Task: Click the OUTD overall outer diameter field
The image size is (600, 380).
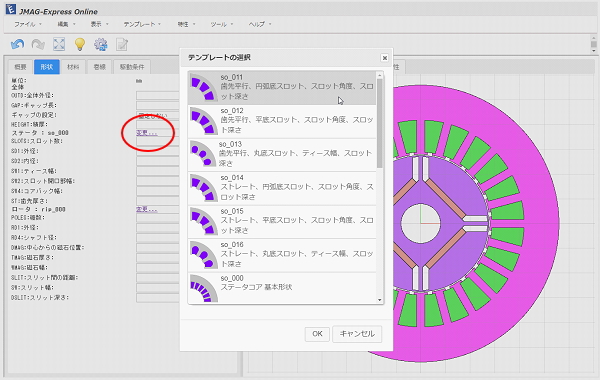Action: [158, 95]
